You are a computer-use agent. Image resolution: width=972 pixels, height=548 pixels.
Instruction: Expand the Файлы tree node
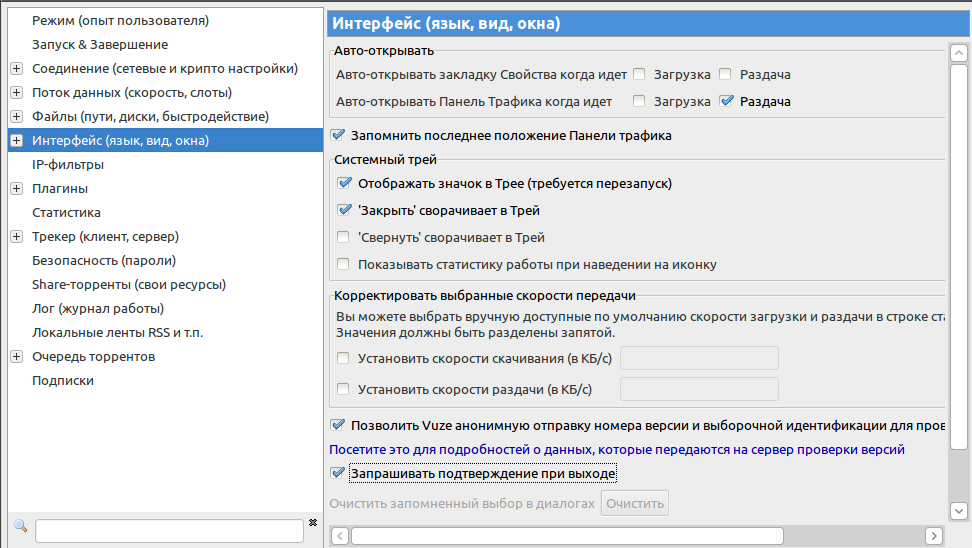coord(17,117)
